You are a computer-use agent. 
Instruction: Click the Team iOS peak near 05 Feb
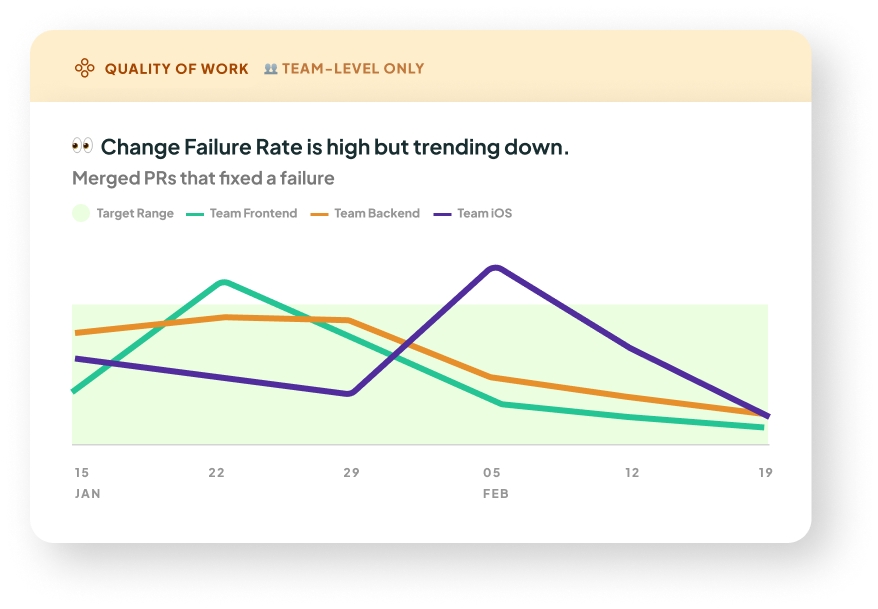494,267
